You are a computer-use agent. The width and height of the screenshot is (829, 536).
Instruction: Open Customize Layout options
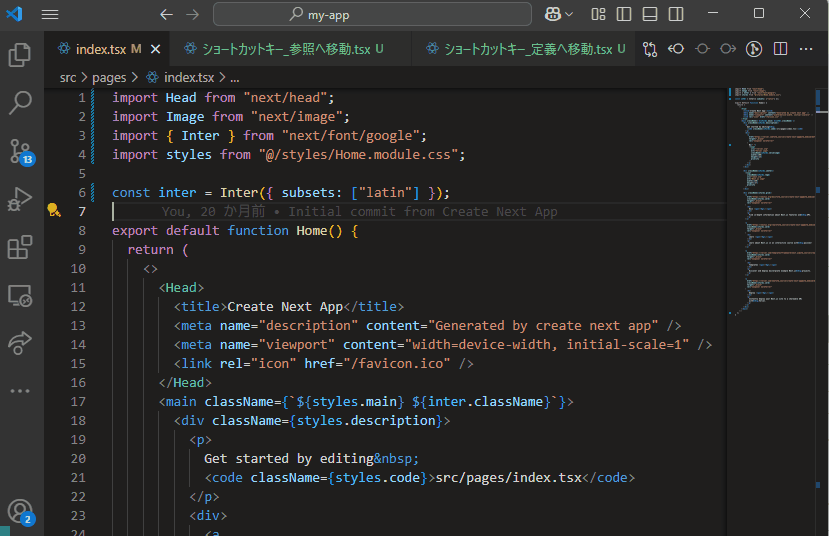click(598, 14)
